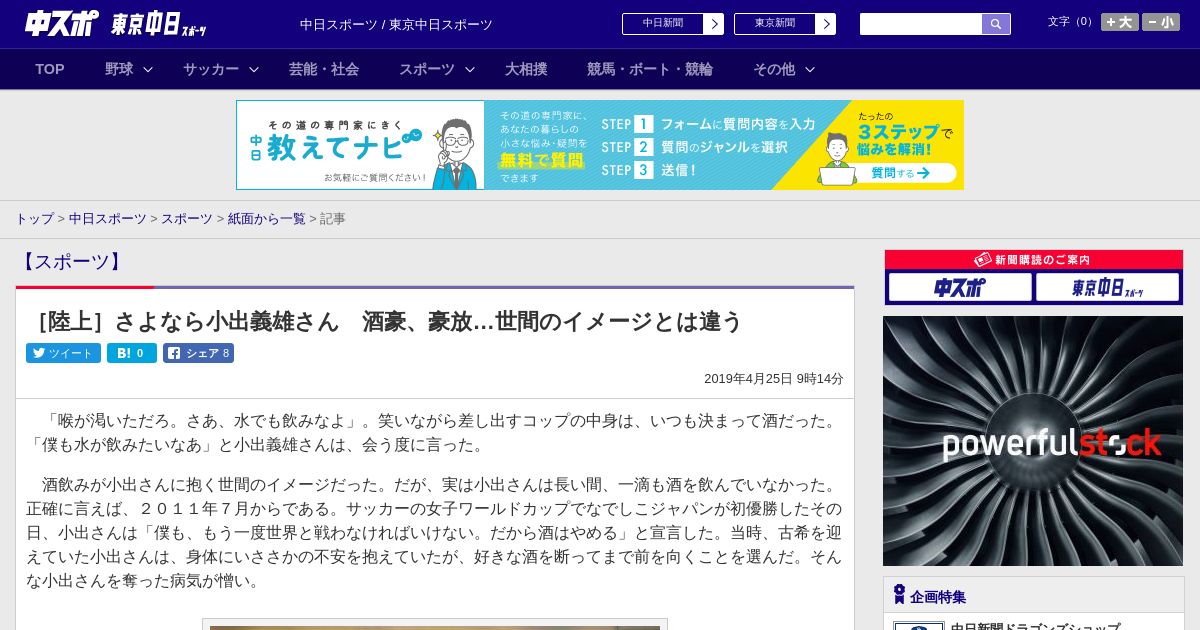1200x630 pixels.
Task: Click header text 中日スポーツ / 東京中日スポーツ
Action: (396, 24)
